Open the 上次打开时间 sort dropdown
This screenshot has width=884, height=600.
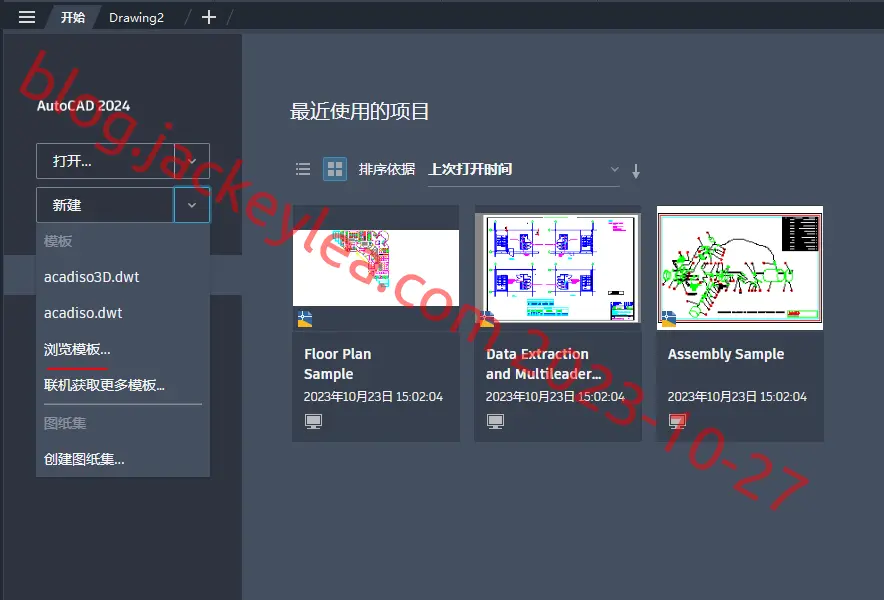pos(524,170)
